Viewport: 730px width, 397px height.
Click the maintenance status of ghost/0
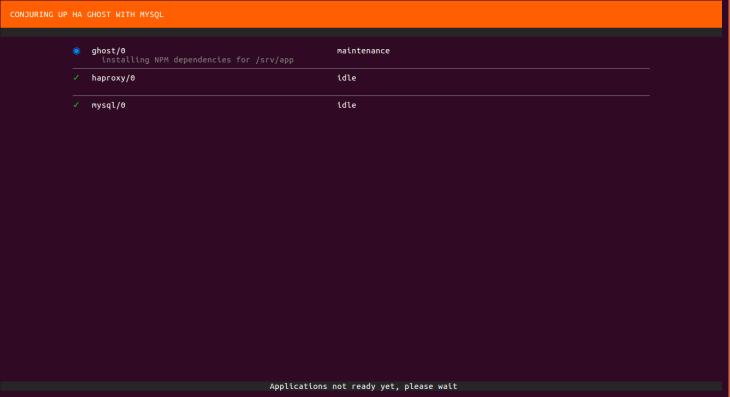tap(363, 51)
